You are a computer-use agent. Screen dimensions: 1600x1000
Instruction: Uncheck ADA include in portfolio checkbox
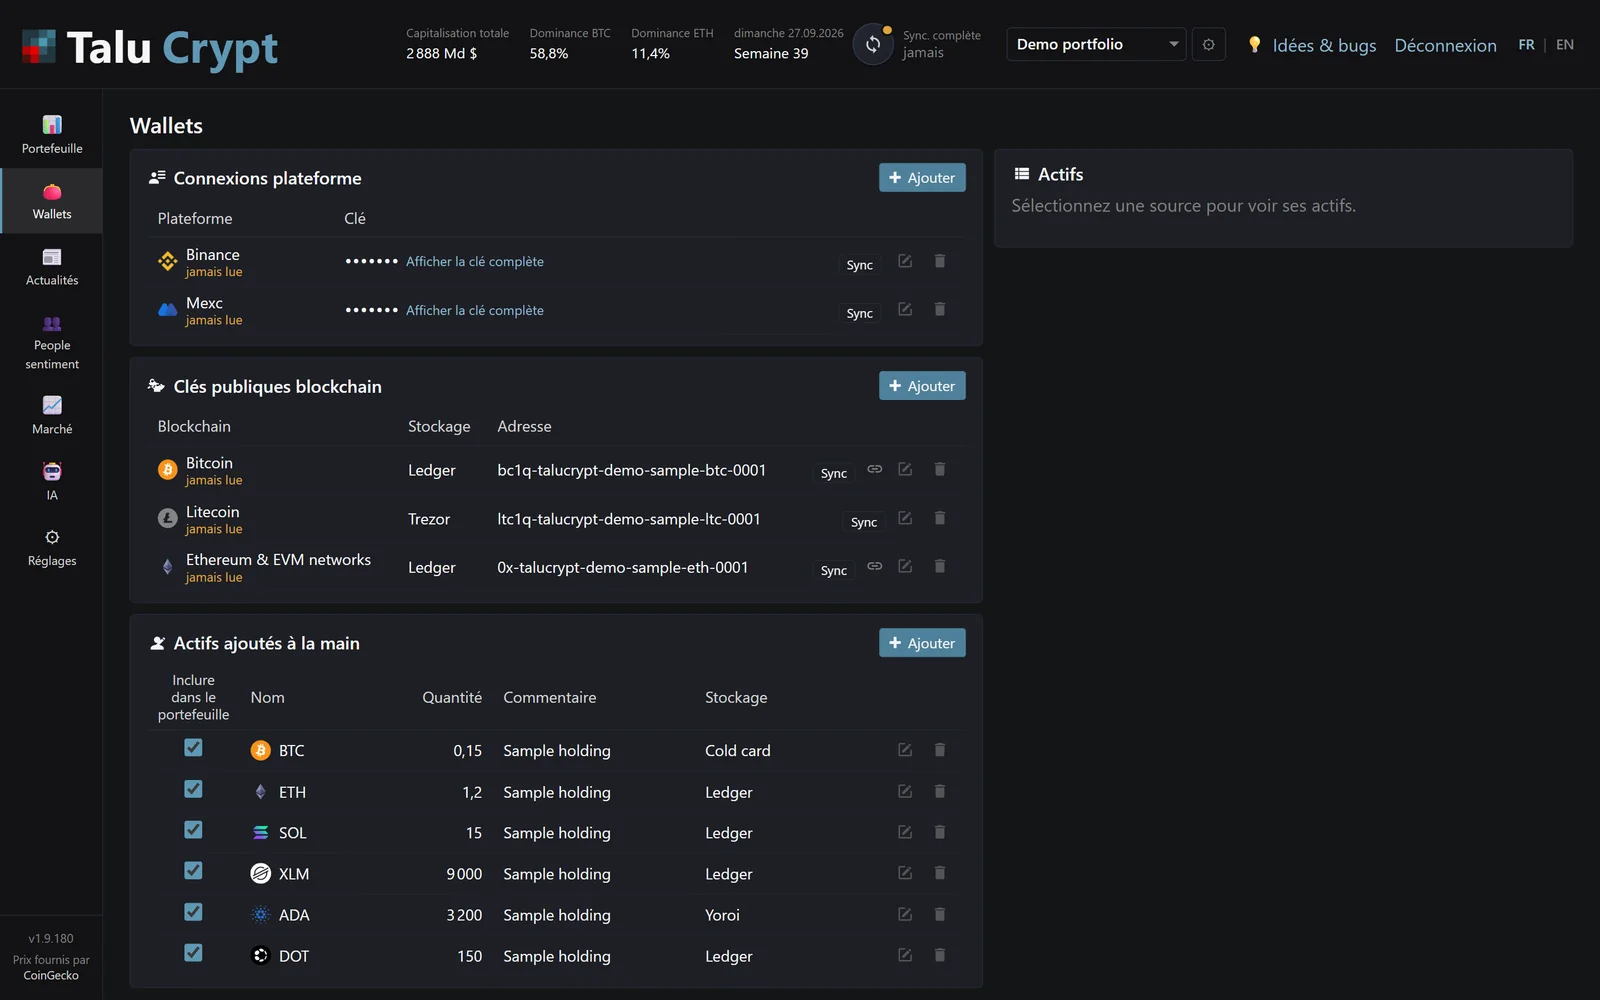tap(193, 912)
